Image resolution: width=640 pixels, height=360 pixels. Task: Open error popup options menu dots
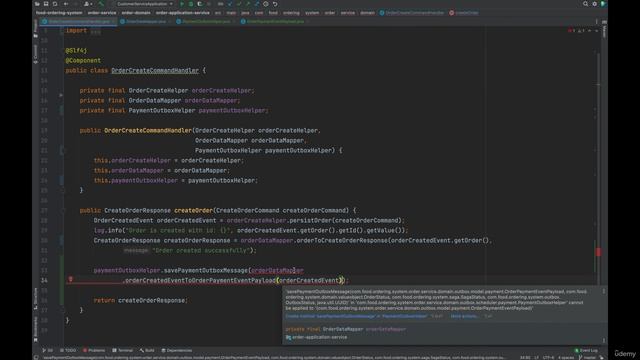click(x=604, y=291)
